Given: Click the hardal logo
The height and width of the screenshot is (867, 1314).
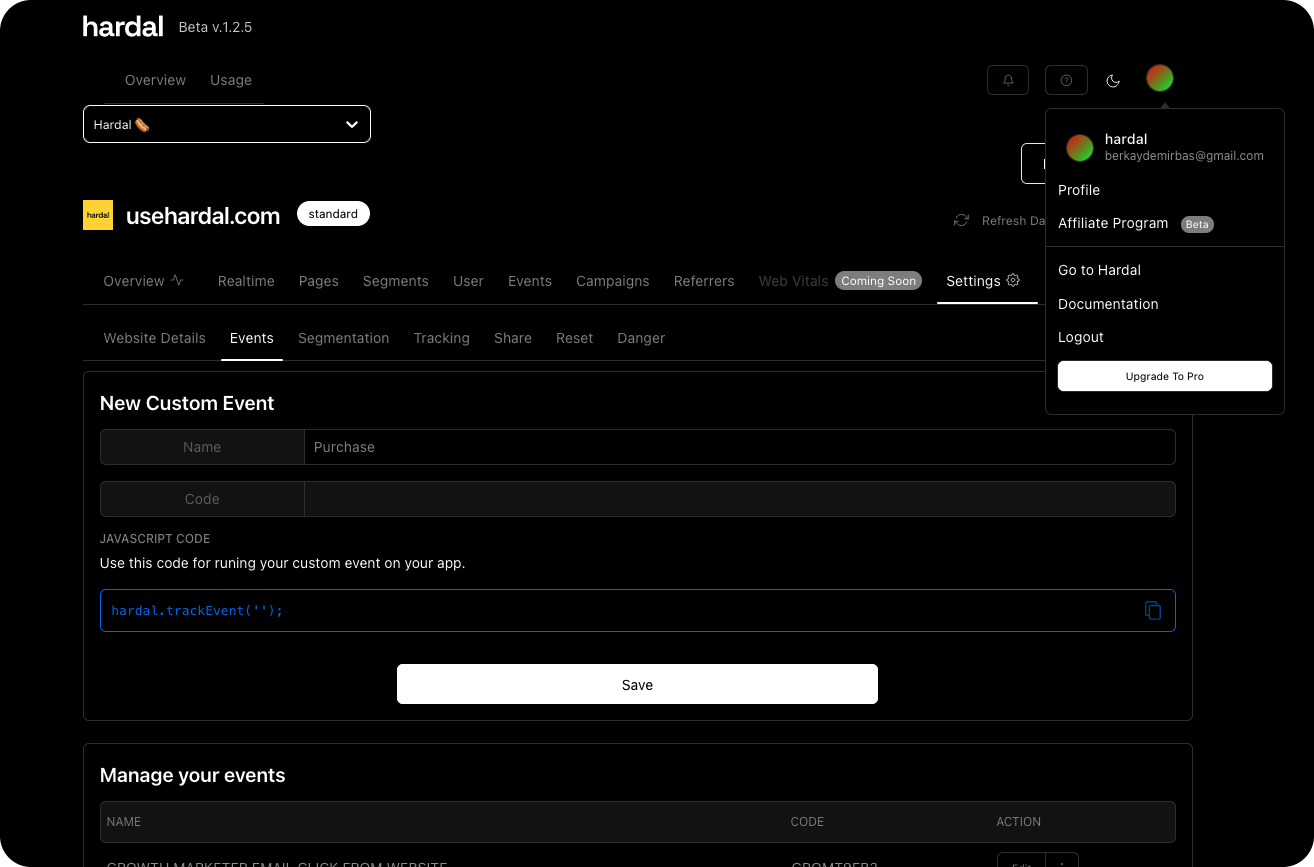Looking at the screenshot, I should 123,27.
